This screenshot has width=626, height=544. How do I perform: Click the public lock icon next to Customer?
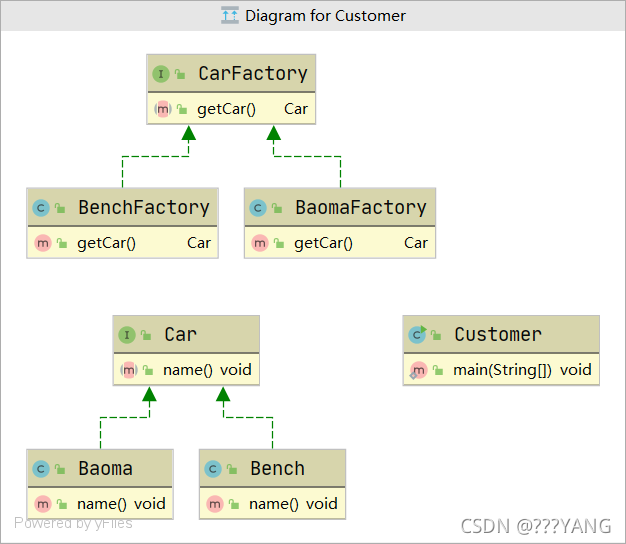[436, 335]
